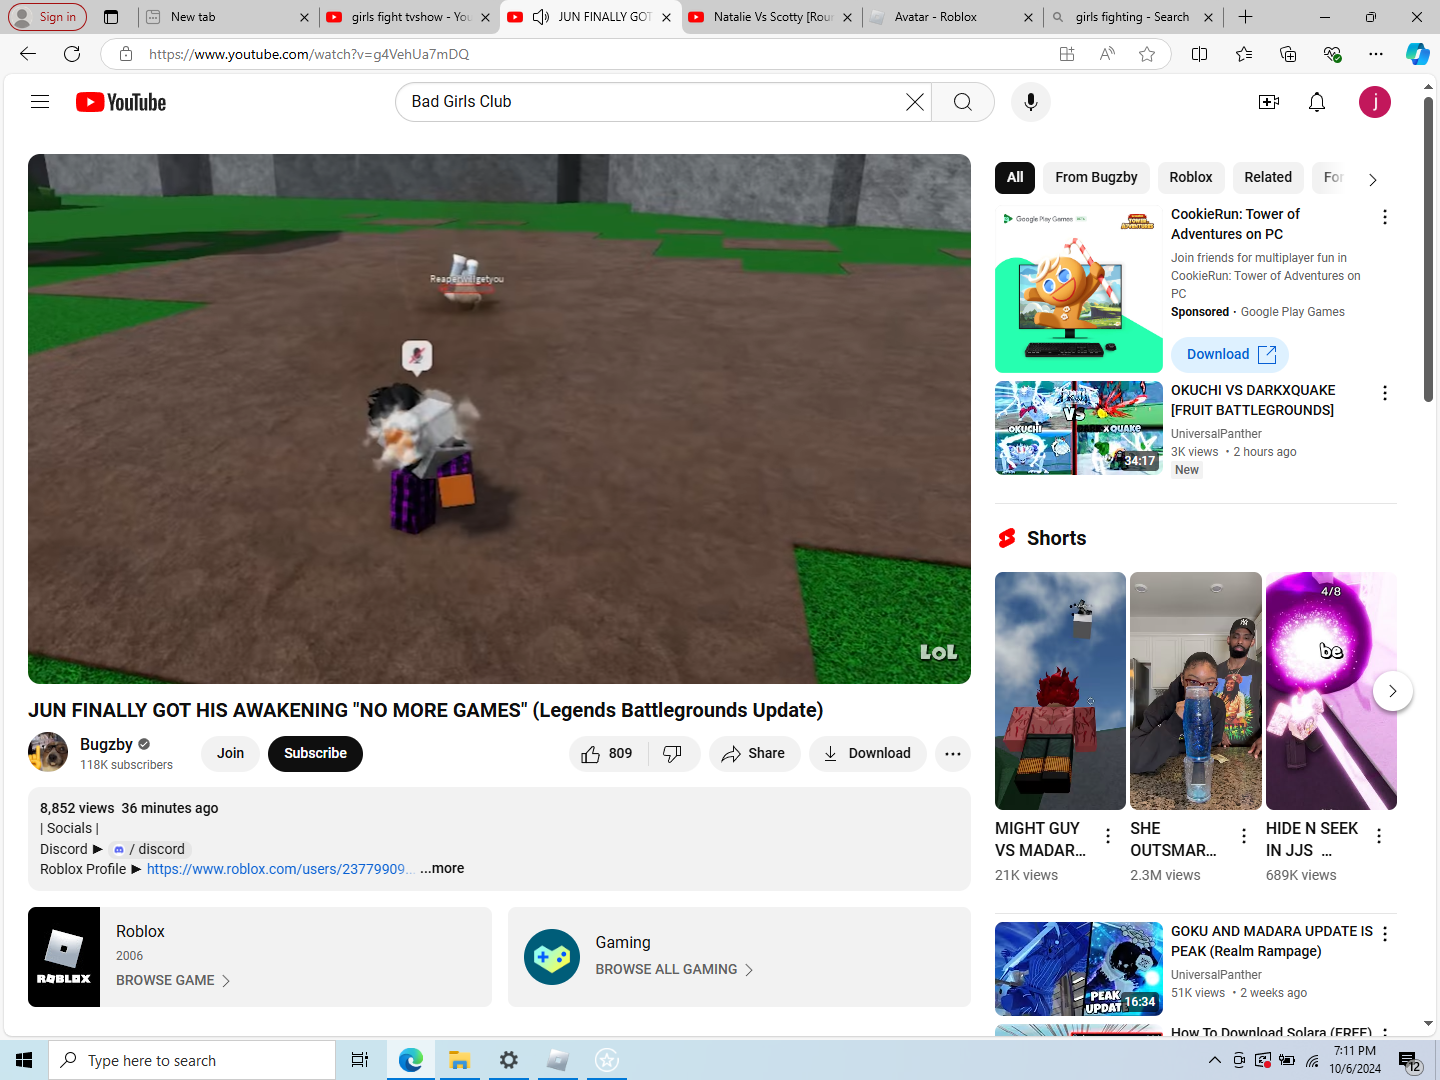Select the Related filter chip
The width and height of the screenshot is (1440, 1080).
click(1268, 178)
